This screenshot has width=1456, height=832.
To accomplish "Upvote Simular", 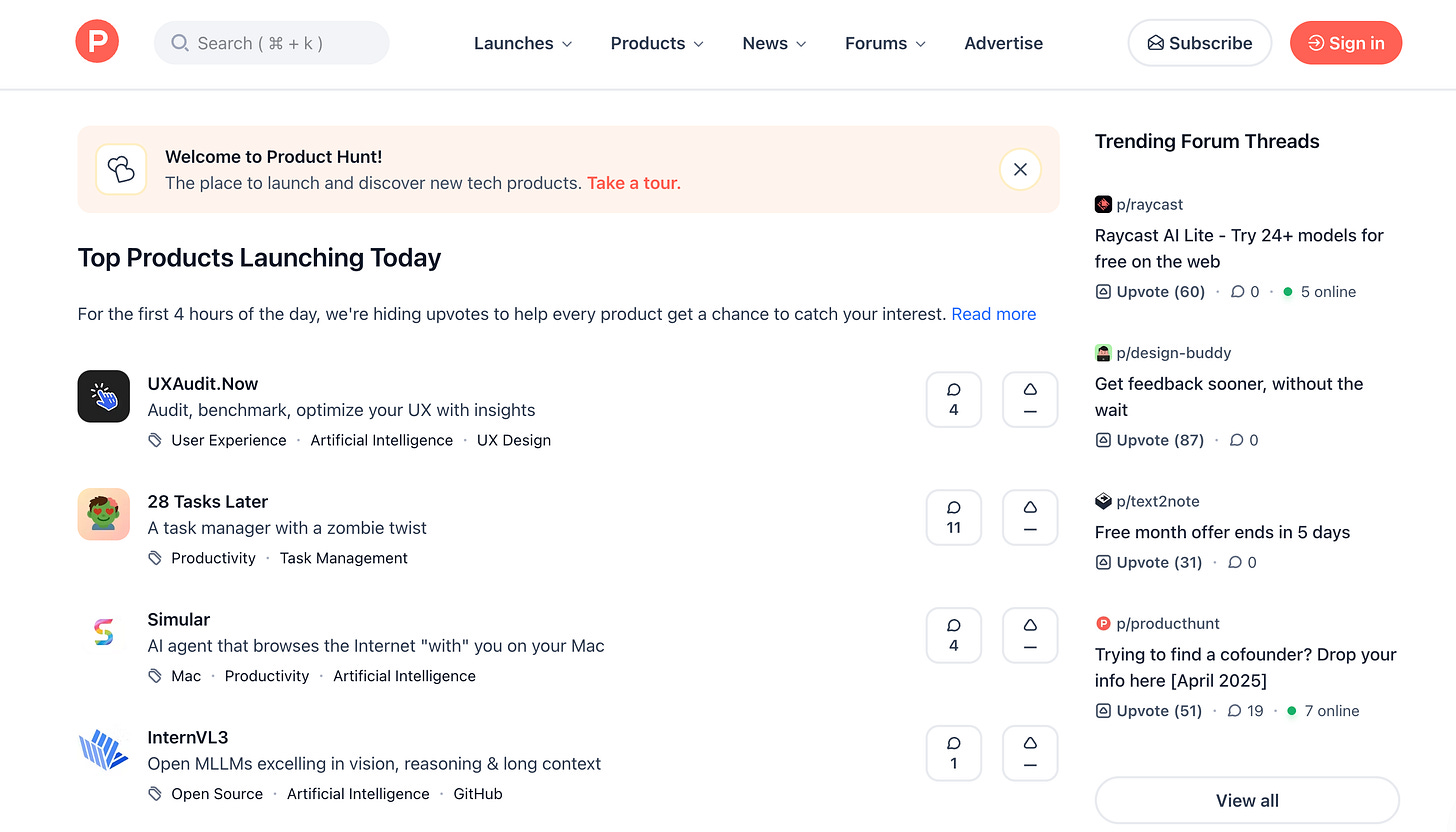I will (x=1030, y=635).
